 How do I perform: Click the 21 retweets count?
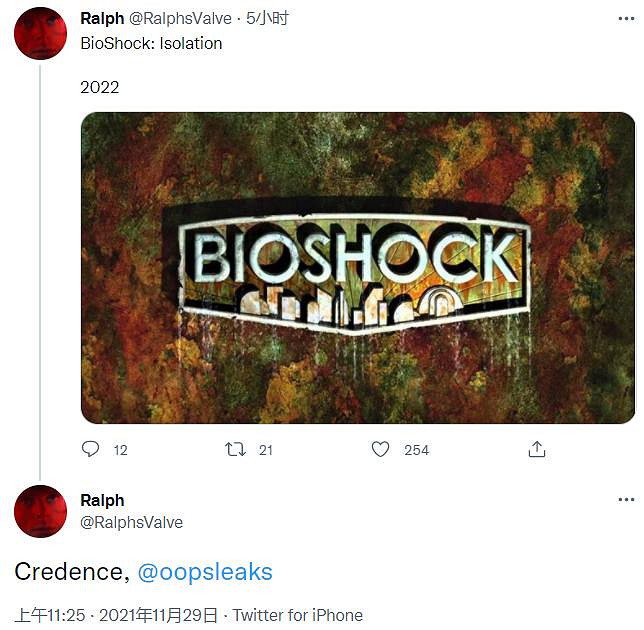(266, 450)
